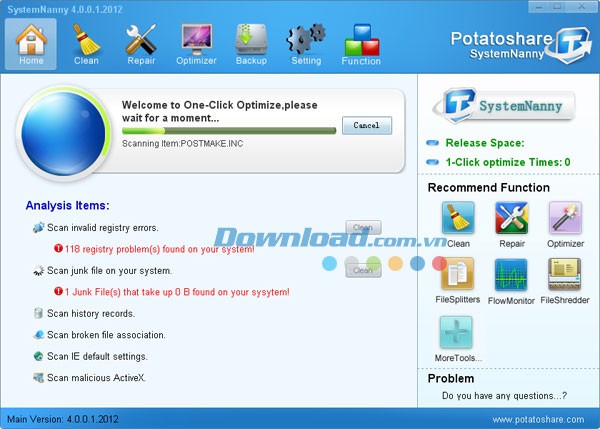Select 'Scan broken file association.' item

click(106, 335)
